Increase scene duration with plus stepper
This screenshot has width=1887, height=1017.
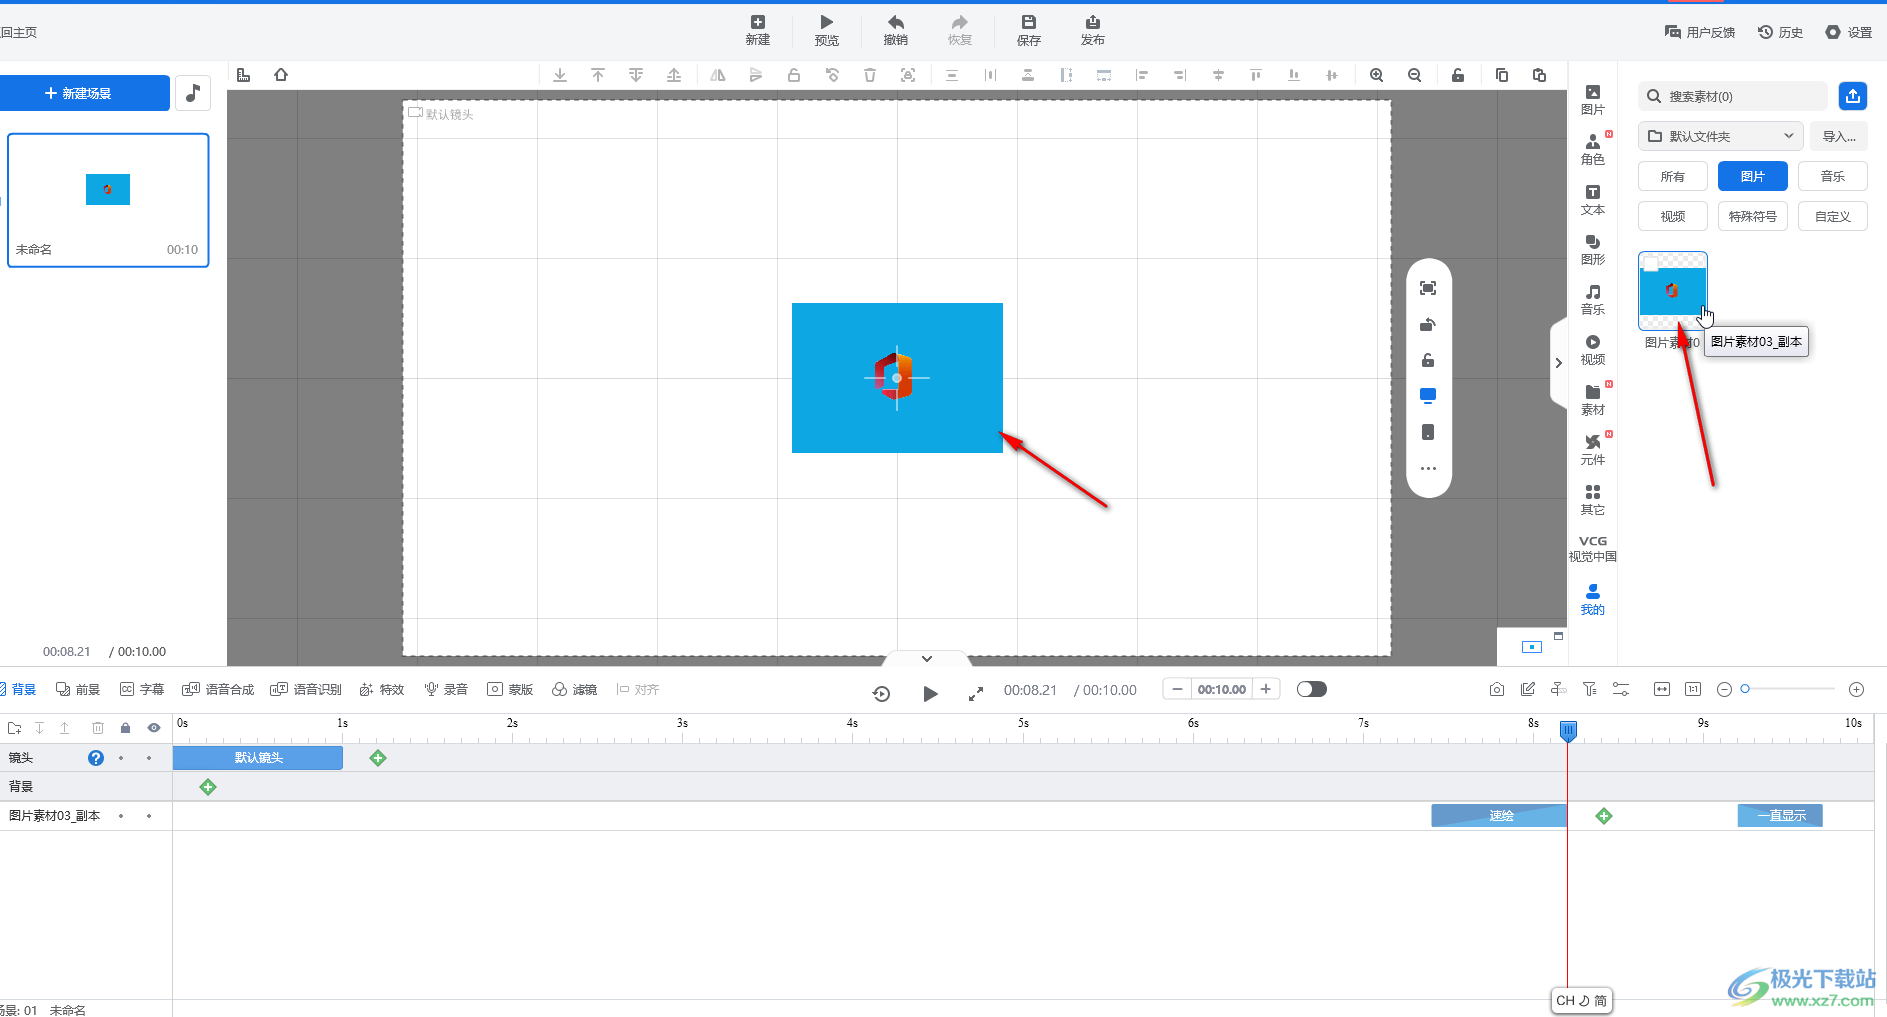tap(1266, 689)
